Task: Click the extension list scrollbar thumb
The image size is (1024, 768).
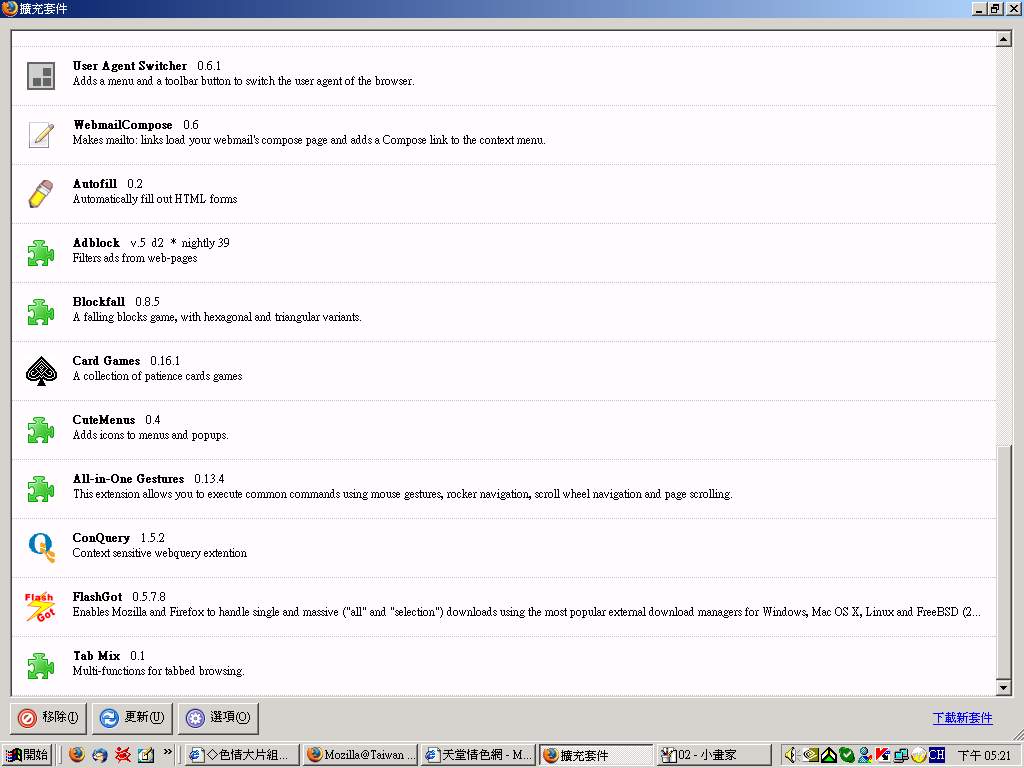Action: point(1004,562)
